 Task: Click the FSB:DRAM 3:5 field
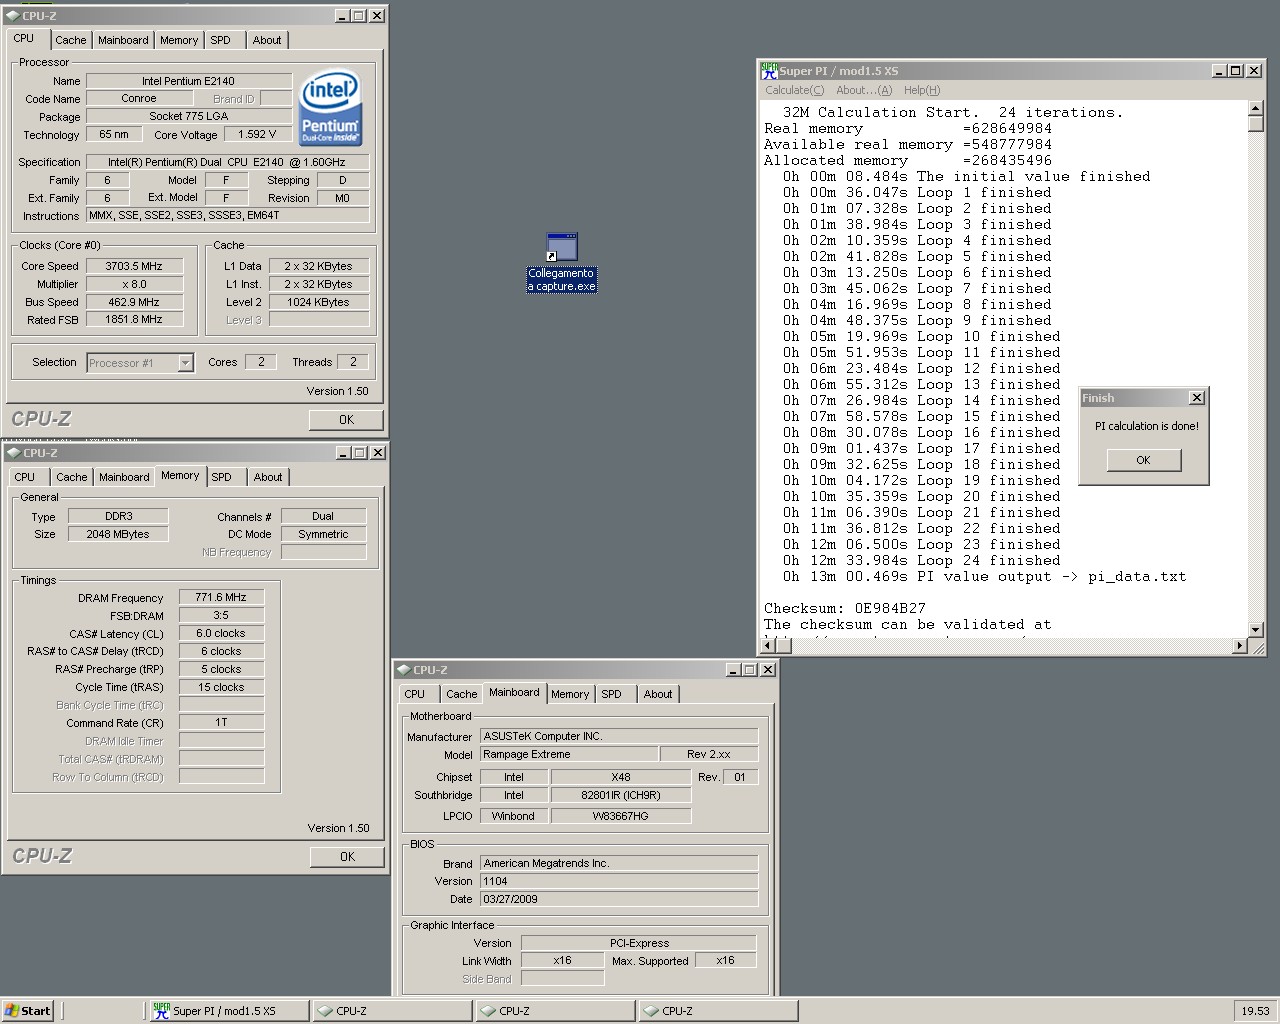pyautogui.click(x=221, y=615)
